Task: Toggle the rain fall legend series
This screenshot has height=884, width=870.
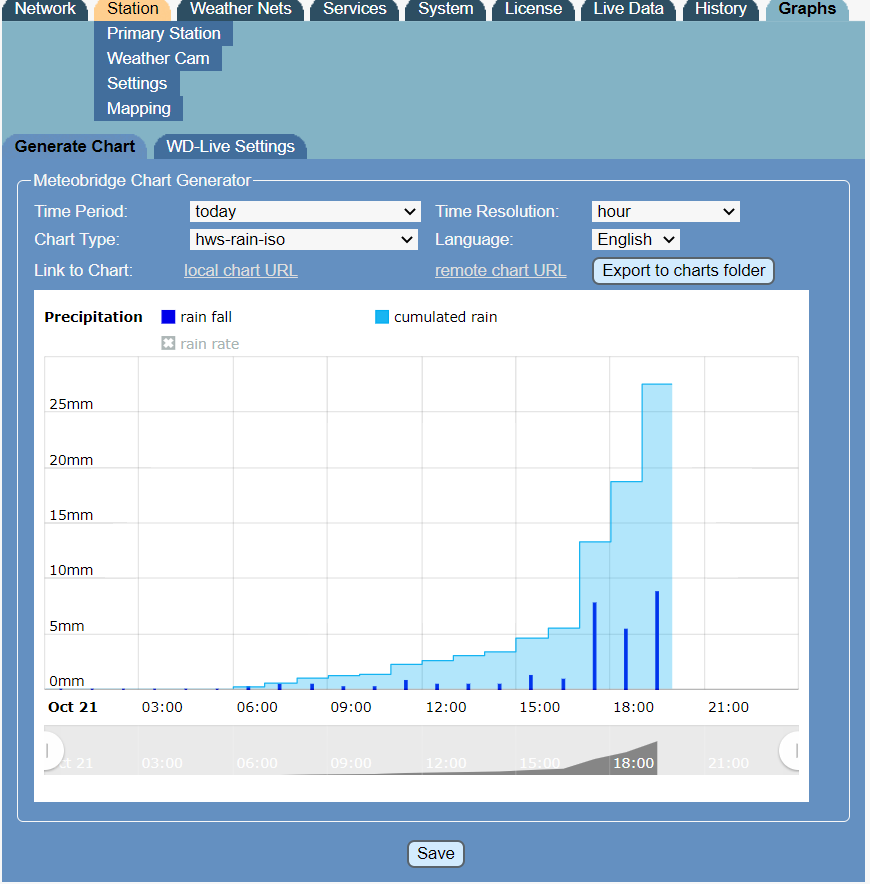Action: [196, 317]
